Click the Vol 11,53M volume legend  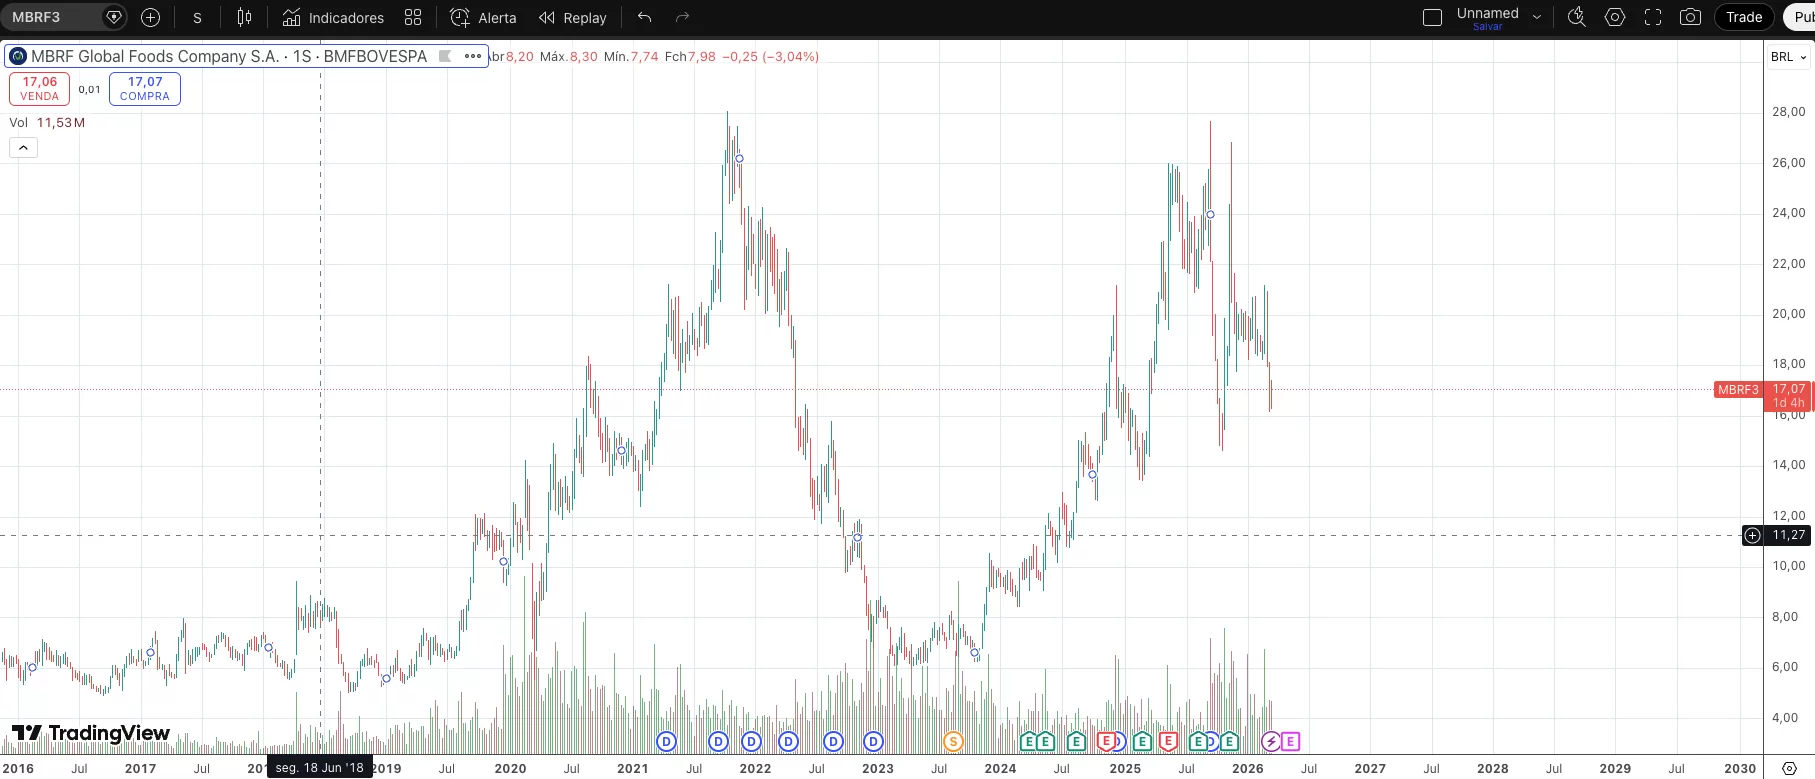tap(47, 122)
